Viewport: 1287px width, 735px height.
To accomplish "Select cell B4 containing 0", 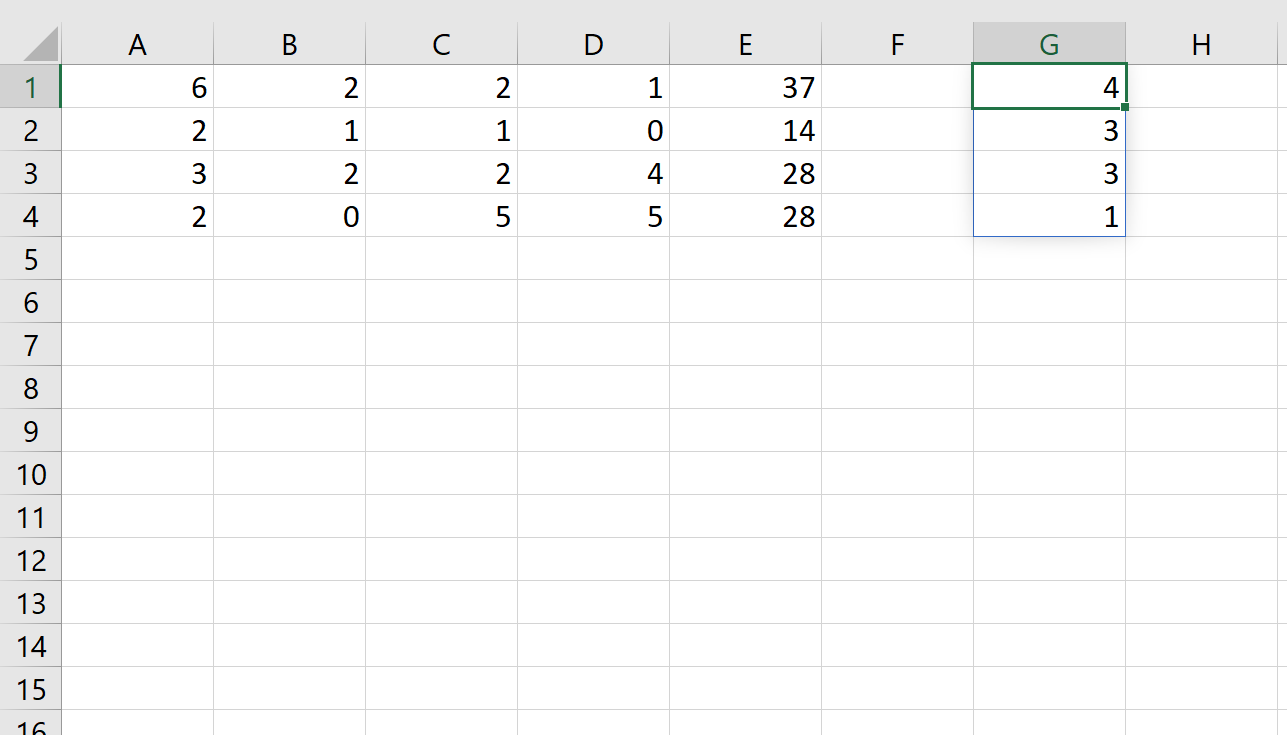I will (x=290, y=216).
